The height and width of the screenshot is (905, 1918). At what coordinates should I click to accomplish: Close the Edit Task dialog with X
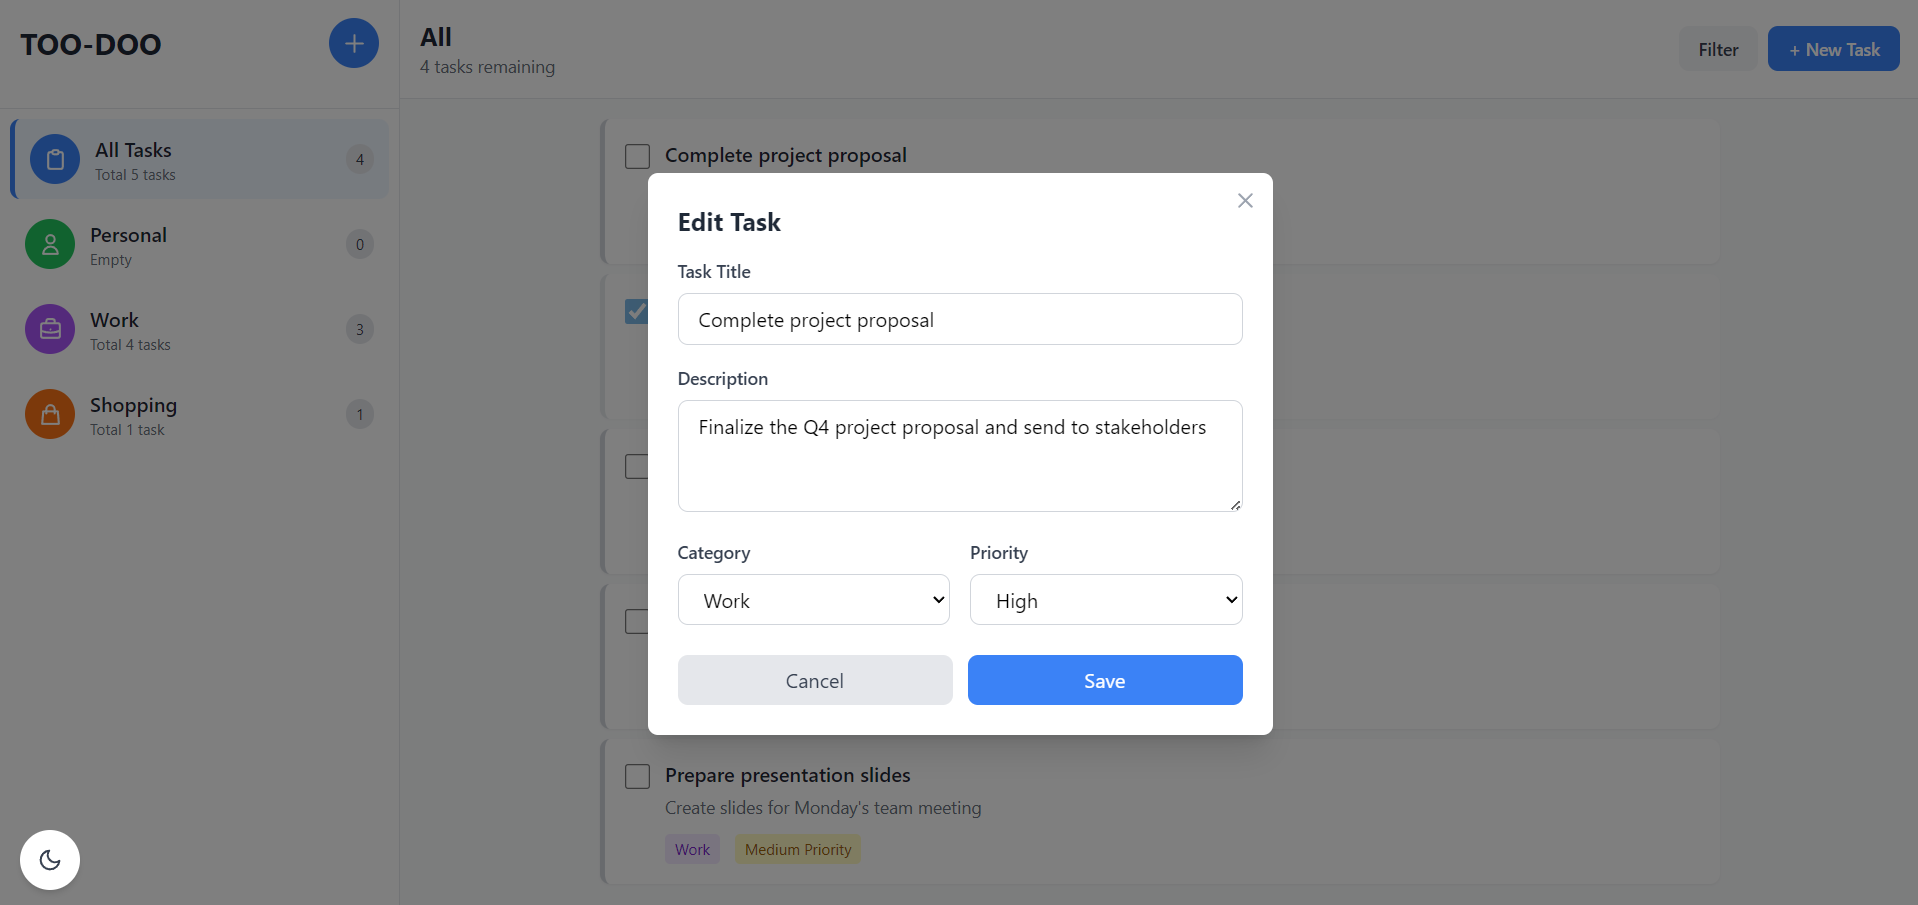(1245, 201)
